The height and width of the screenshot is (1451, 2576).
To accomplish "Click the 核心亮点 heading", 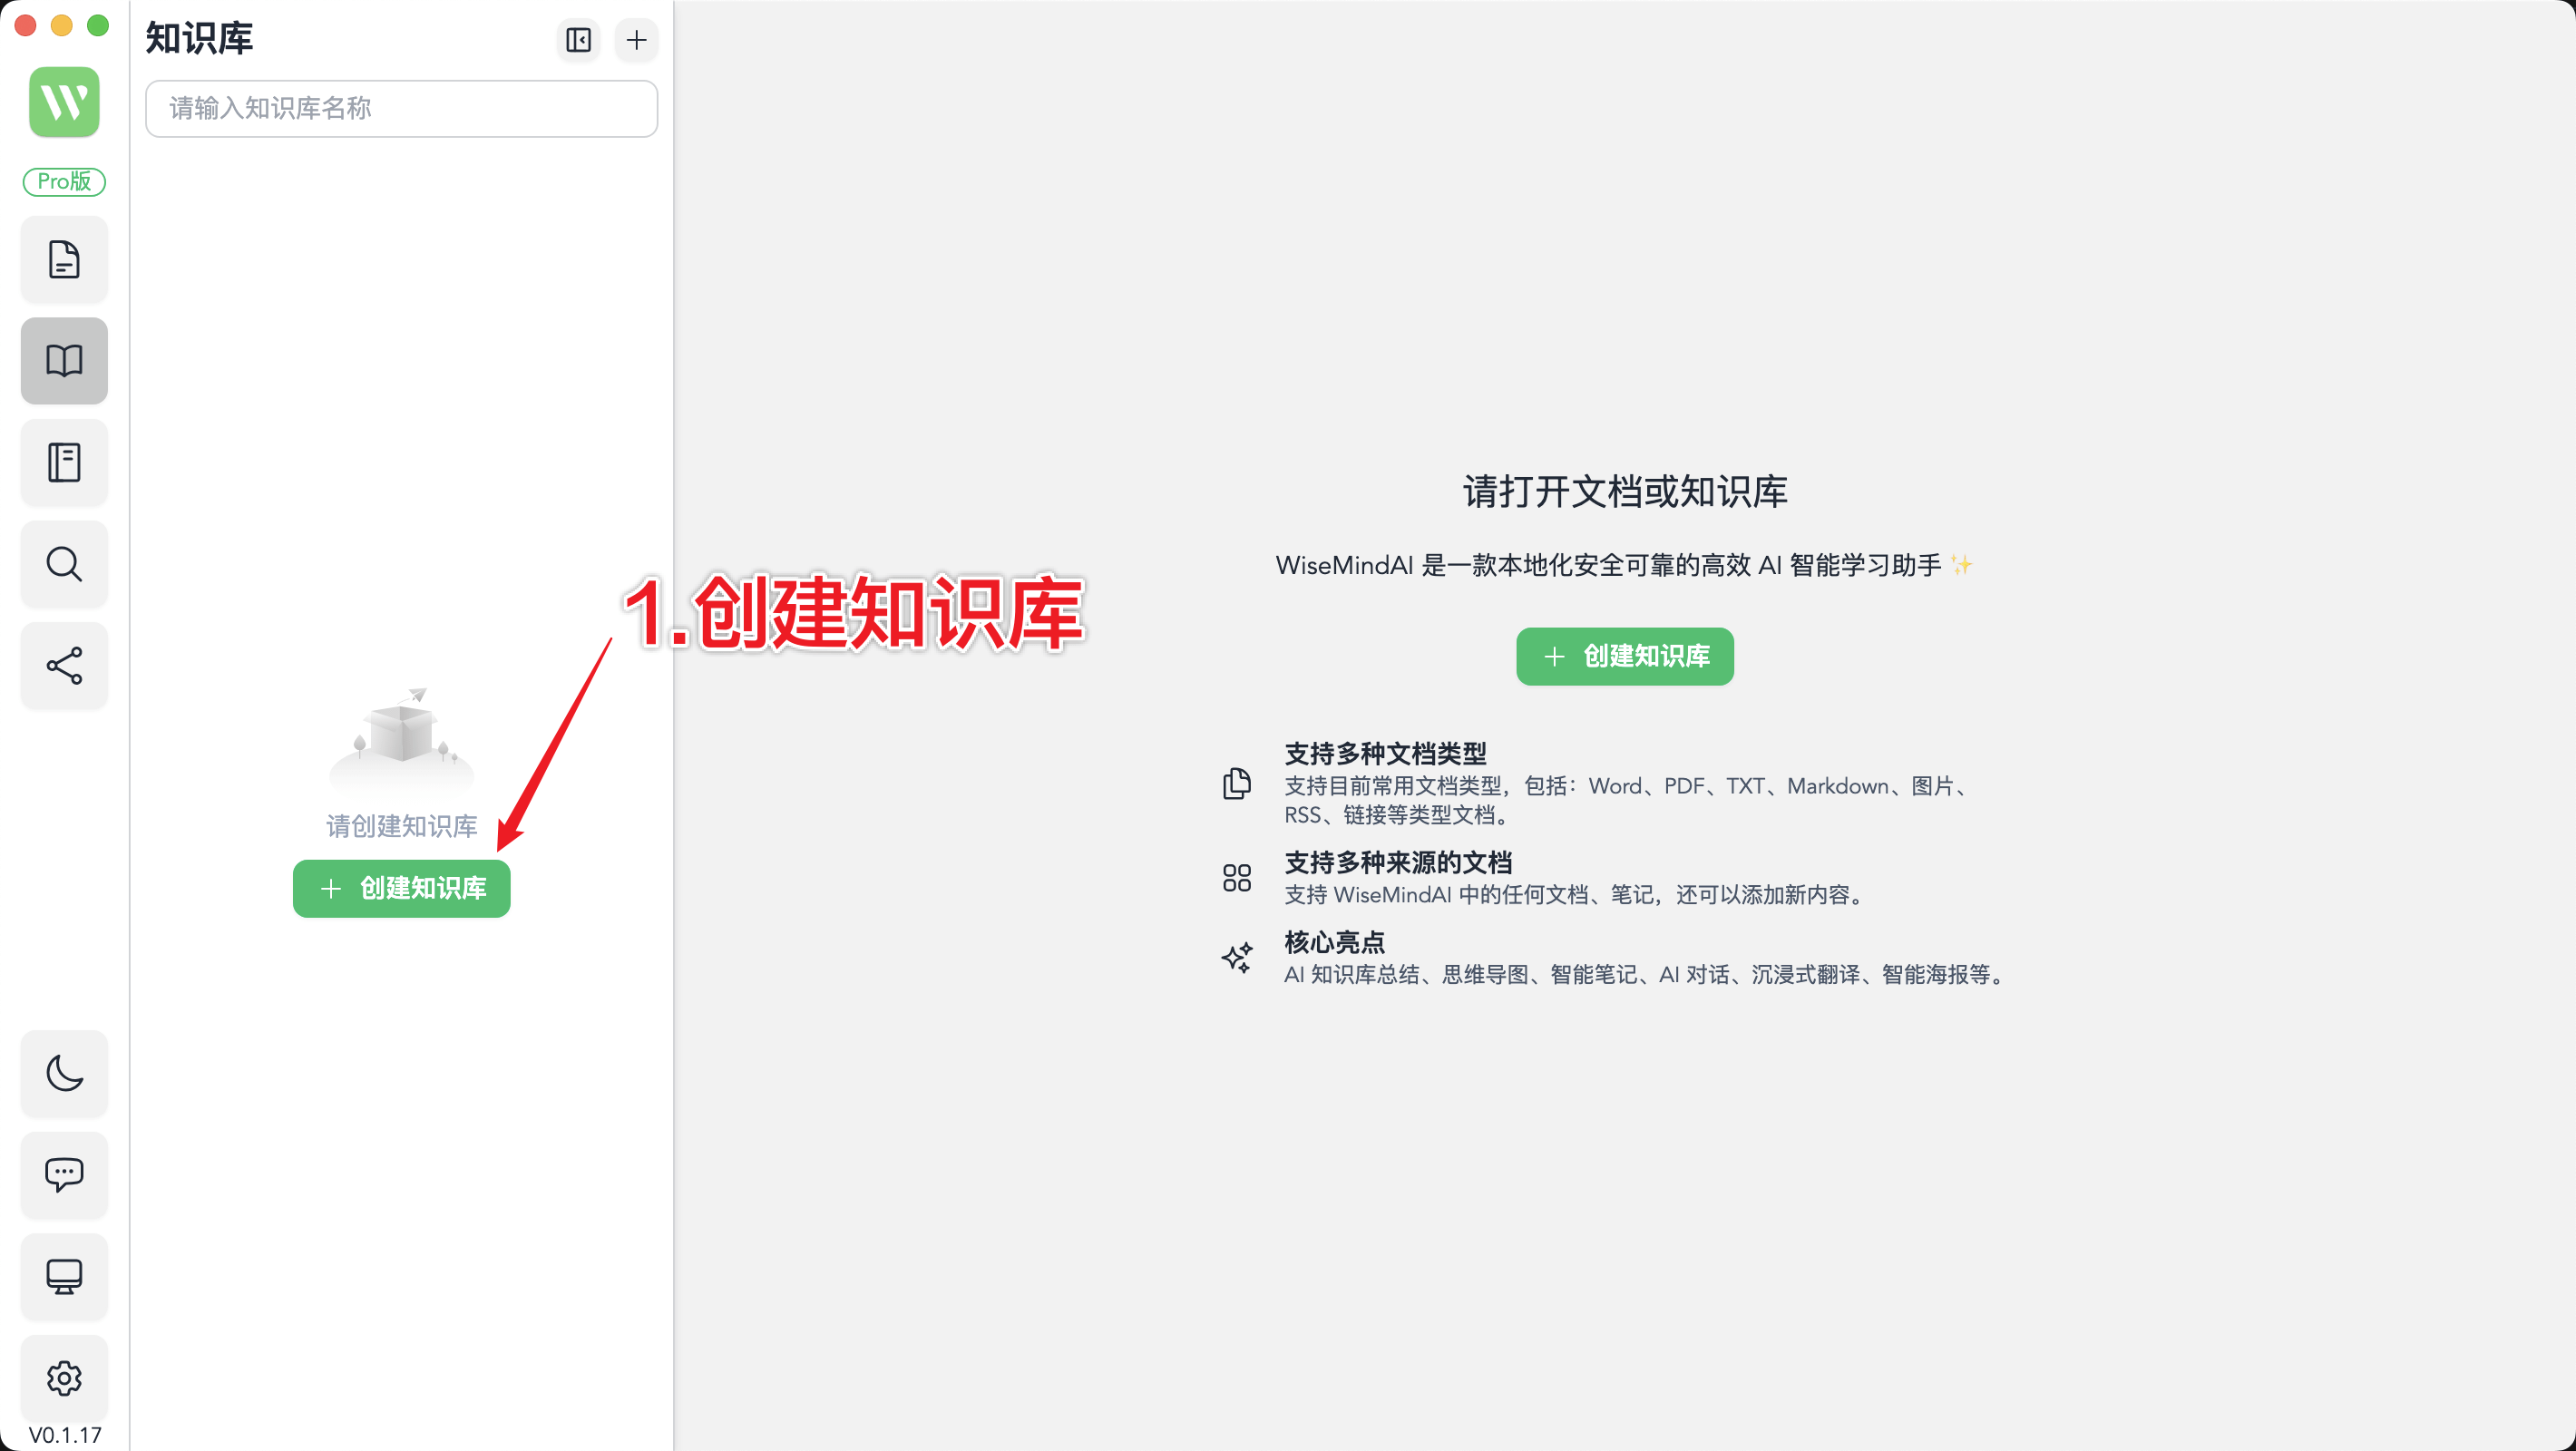I will (x=1334, y=942).
